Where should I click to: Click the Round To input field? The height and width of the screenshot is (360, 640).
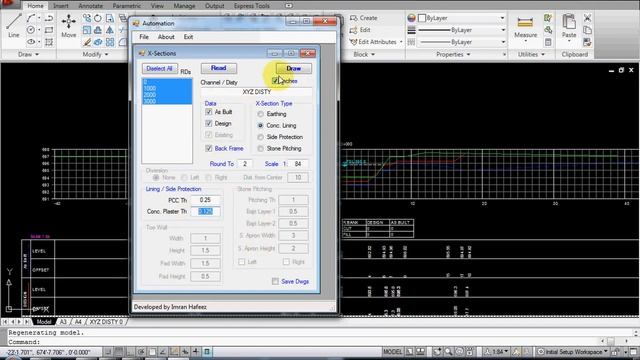[244, 164]
